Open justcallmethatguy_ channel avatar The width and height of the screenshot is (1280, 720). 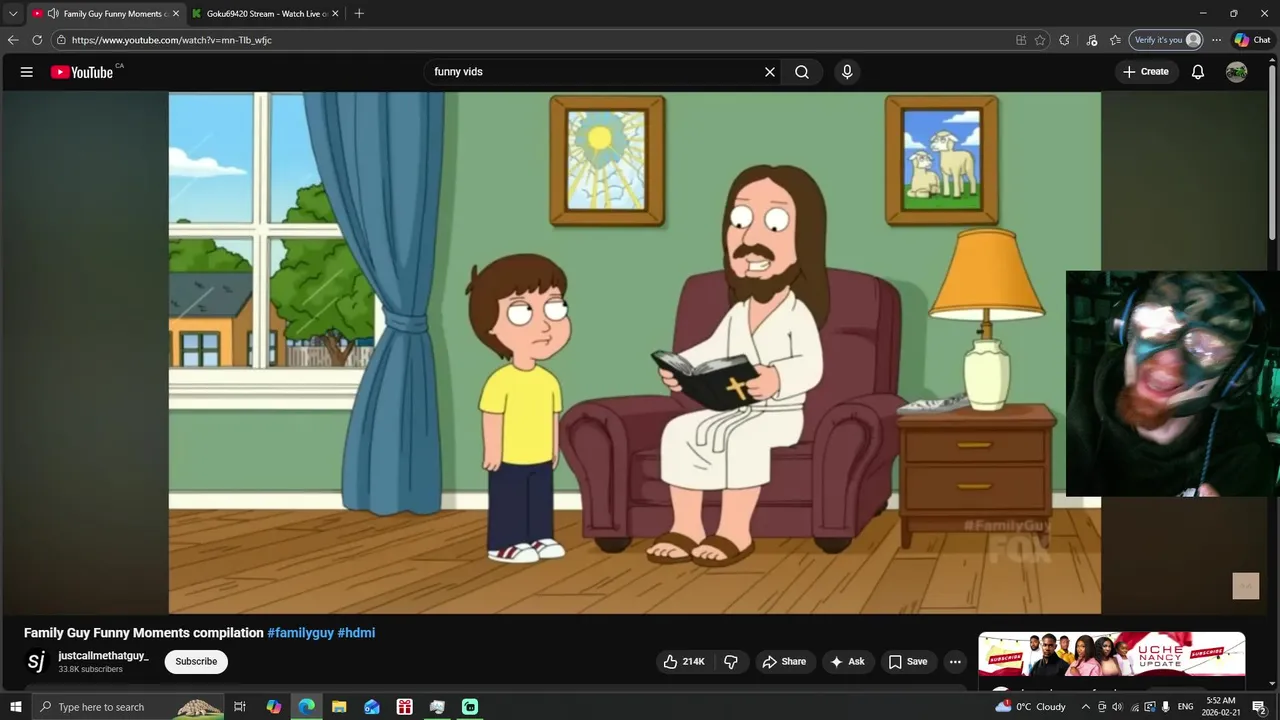pos(36,662)
